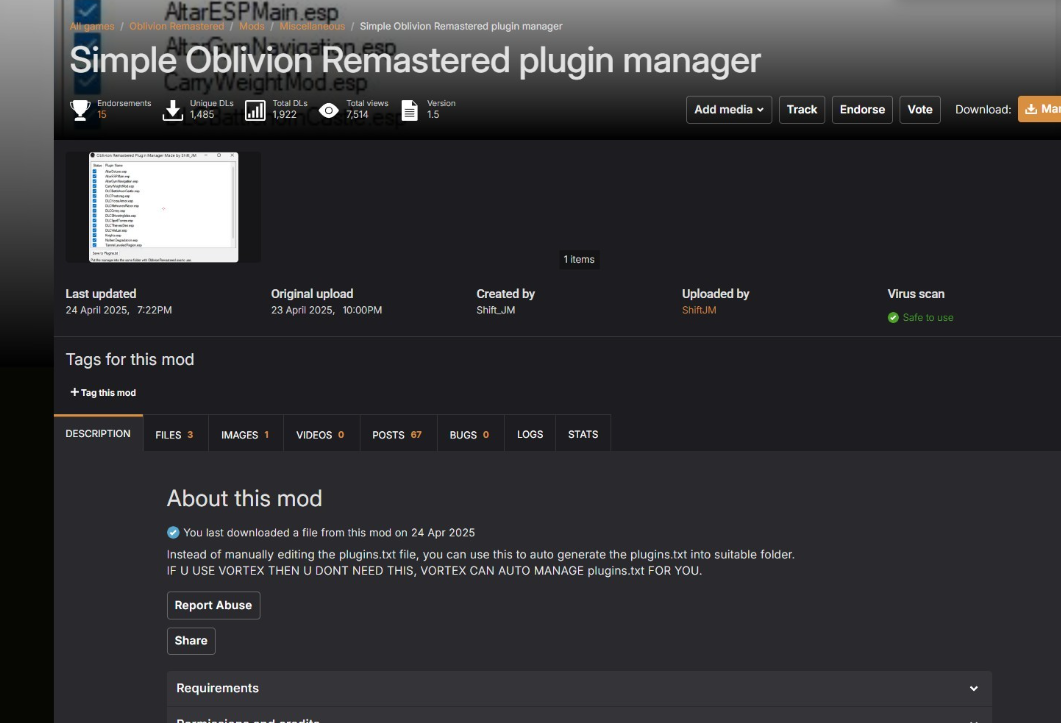Click the last downloaded on 24 Apr 2025 notice
The width and height of the screenshot is (1061, 723).
[x=329, y=533]
